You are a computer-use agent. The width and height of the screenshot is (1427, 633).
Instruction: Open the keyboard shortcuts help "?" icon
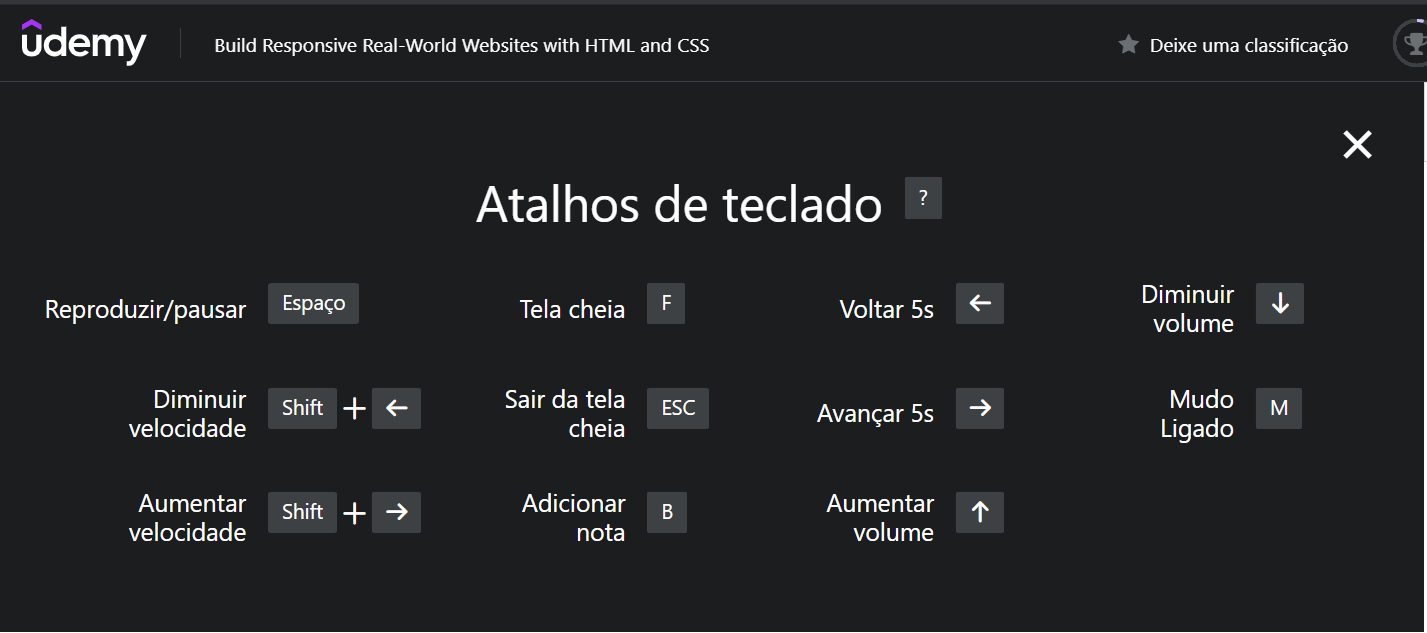922,198
